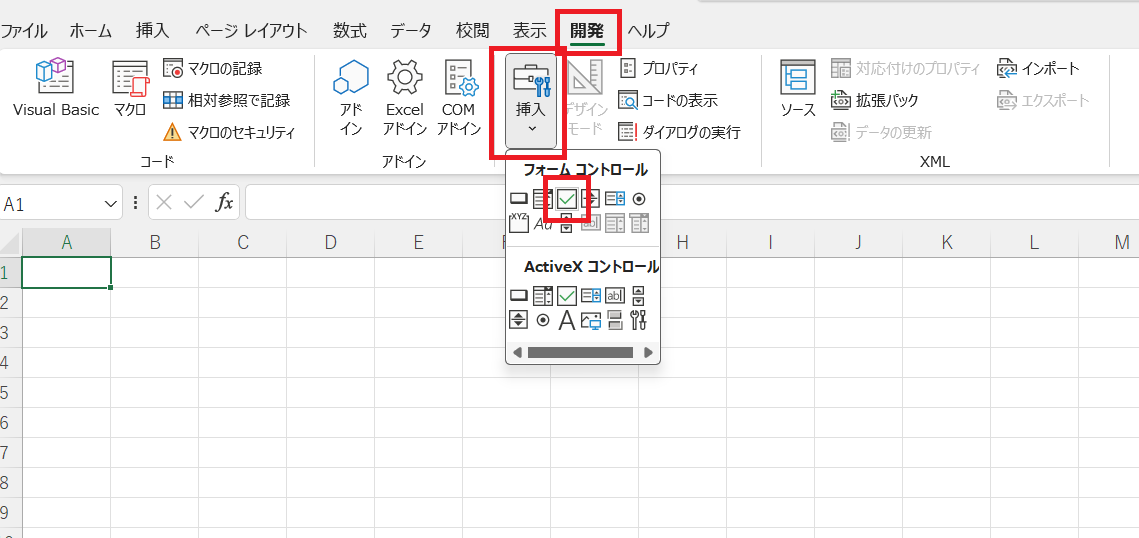This screenshot has height=538, width=1139.
Task: Select column D header
Action: pyautogui.click(x=331, y=242)
